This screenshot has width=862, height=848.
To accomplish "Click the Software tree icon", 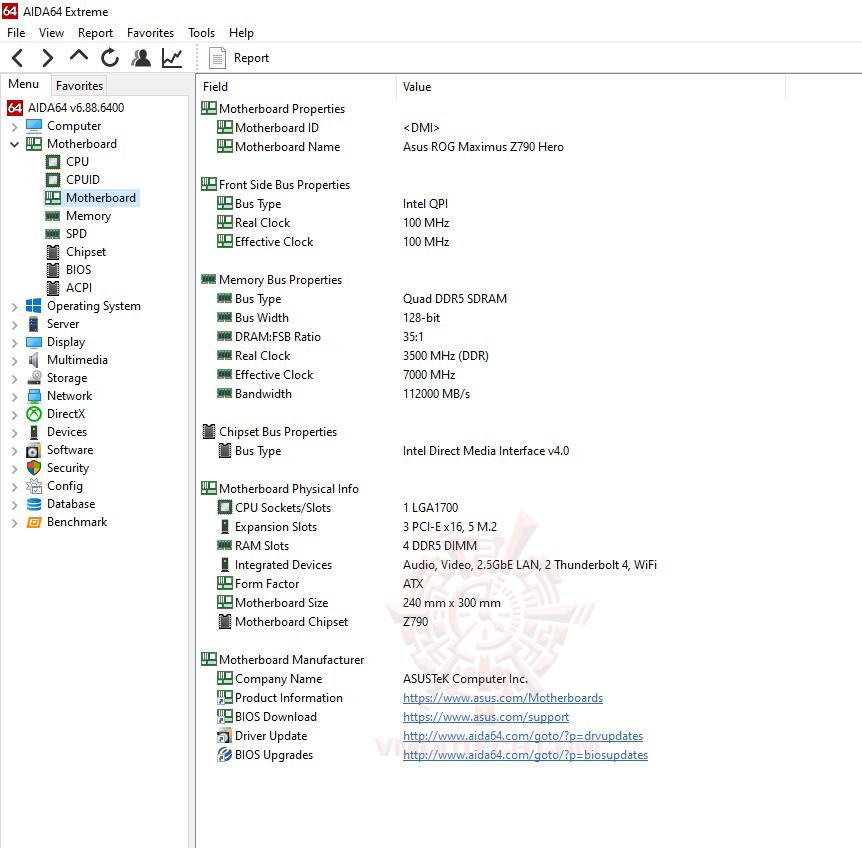I will (34, 450).
